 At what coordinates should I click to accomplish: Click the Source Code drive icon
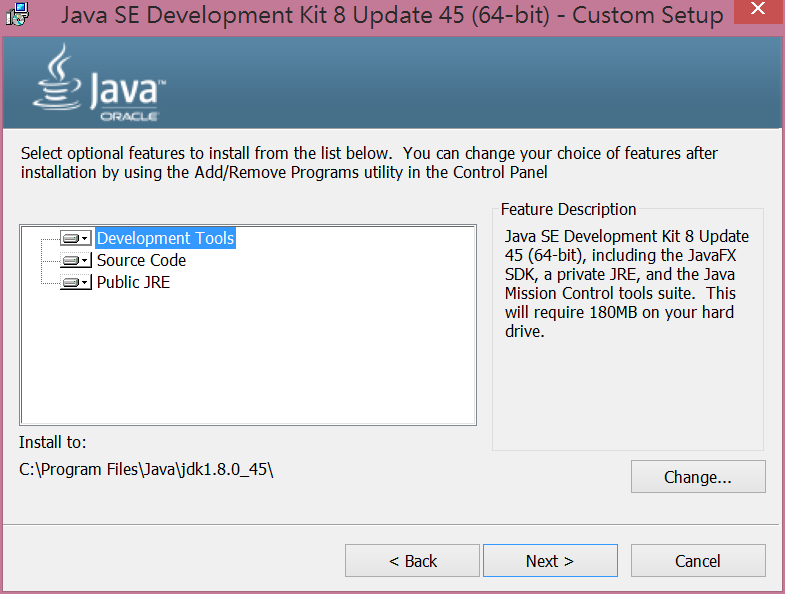pyautogui.click(x=70, y=261)
